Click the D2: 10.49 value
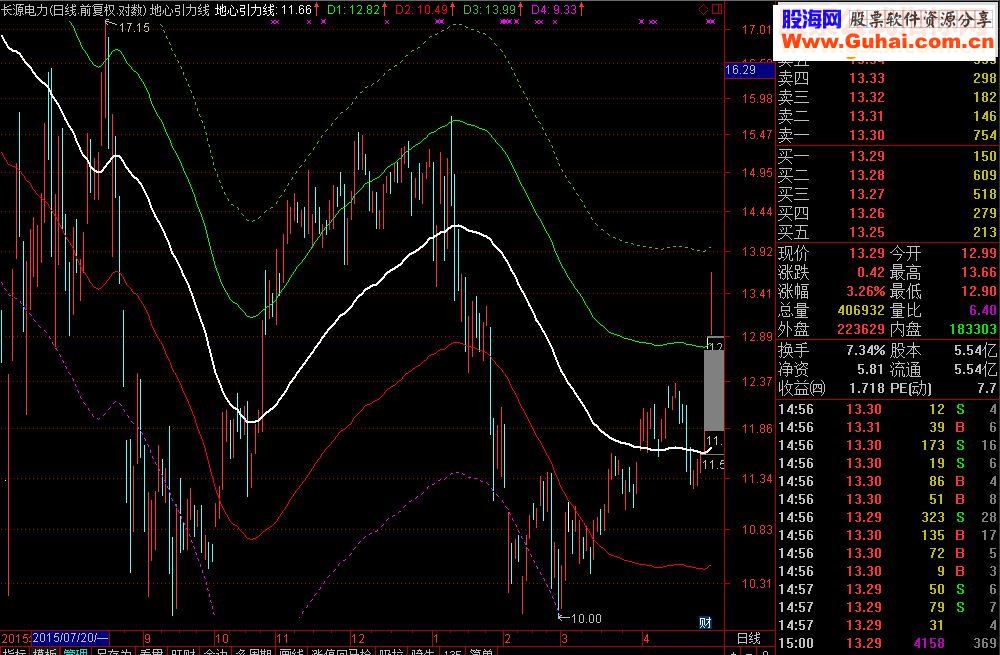1000x655 pixels. coord(422,10)
